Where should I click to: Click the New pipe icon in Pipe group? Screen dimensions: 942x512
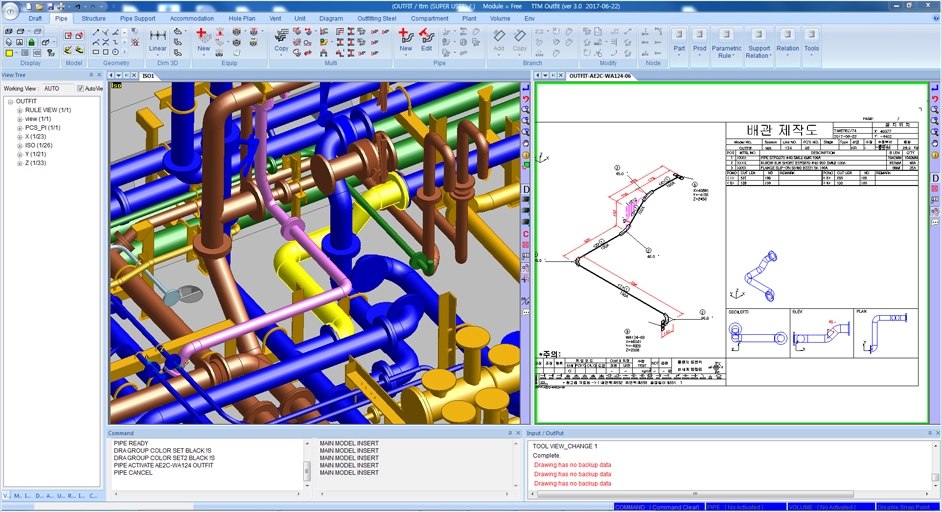405,38
